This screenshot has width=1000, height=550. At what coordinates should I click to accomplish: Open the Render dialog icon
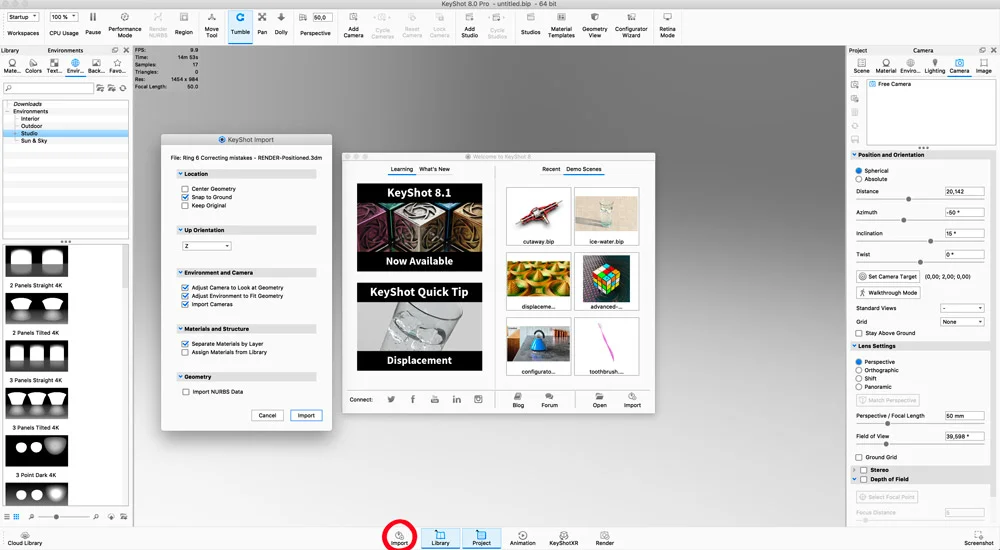605,538
